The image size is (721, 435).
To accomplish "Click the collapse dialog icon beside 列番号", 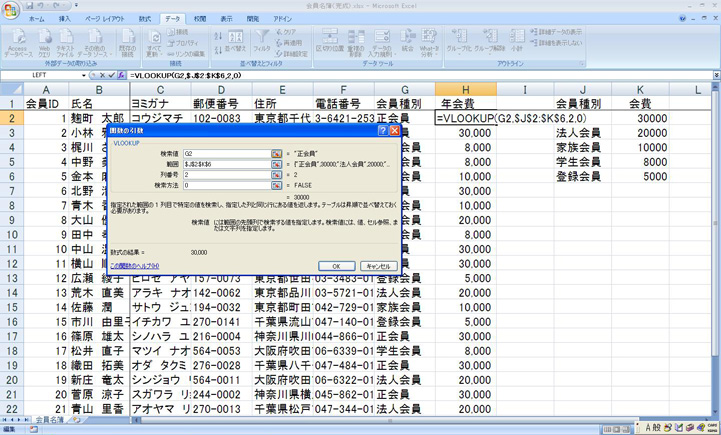I will coord(276,175).
